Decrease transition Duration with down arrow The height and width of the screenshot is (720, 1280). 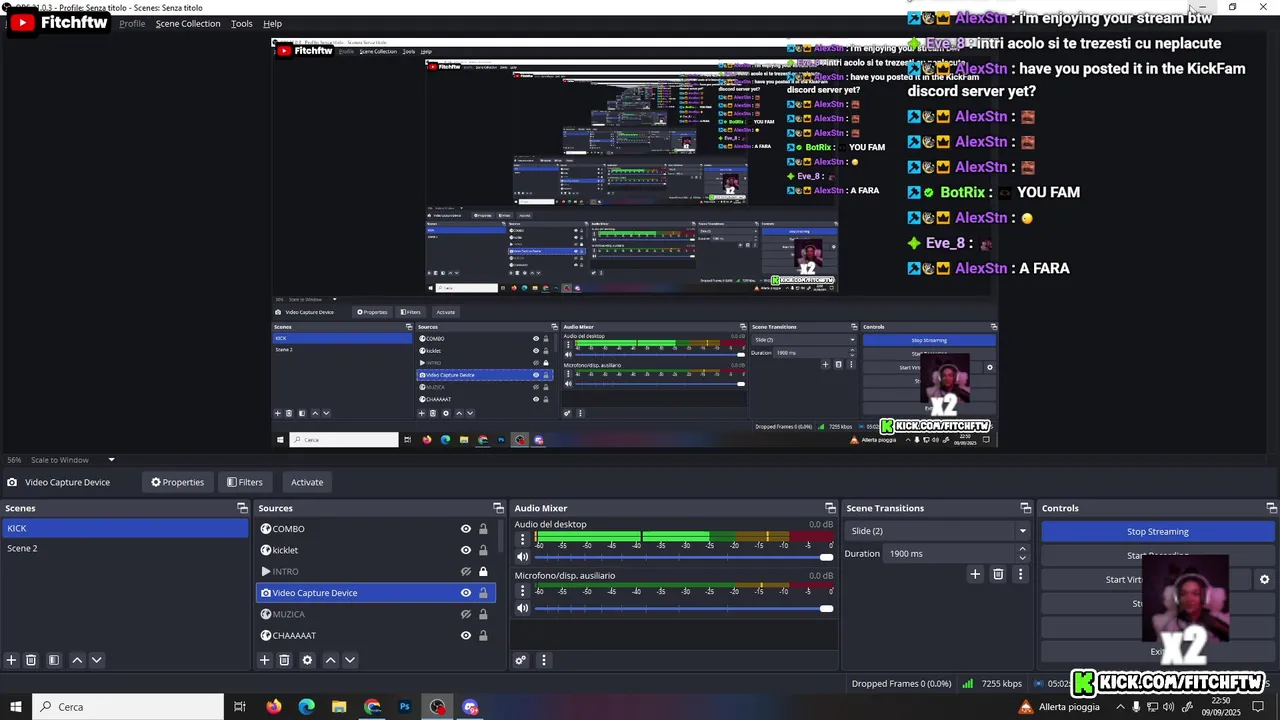1022,558
